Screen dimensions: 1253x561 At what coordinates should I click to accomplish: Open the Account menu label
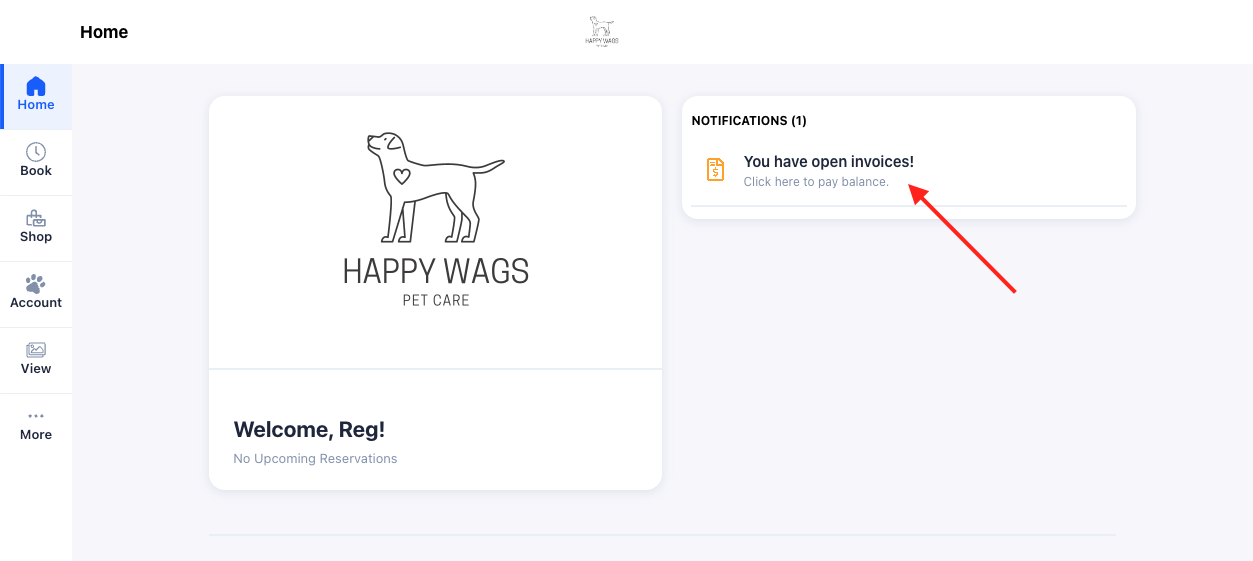[36, 303]
